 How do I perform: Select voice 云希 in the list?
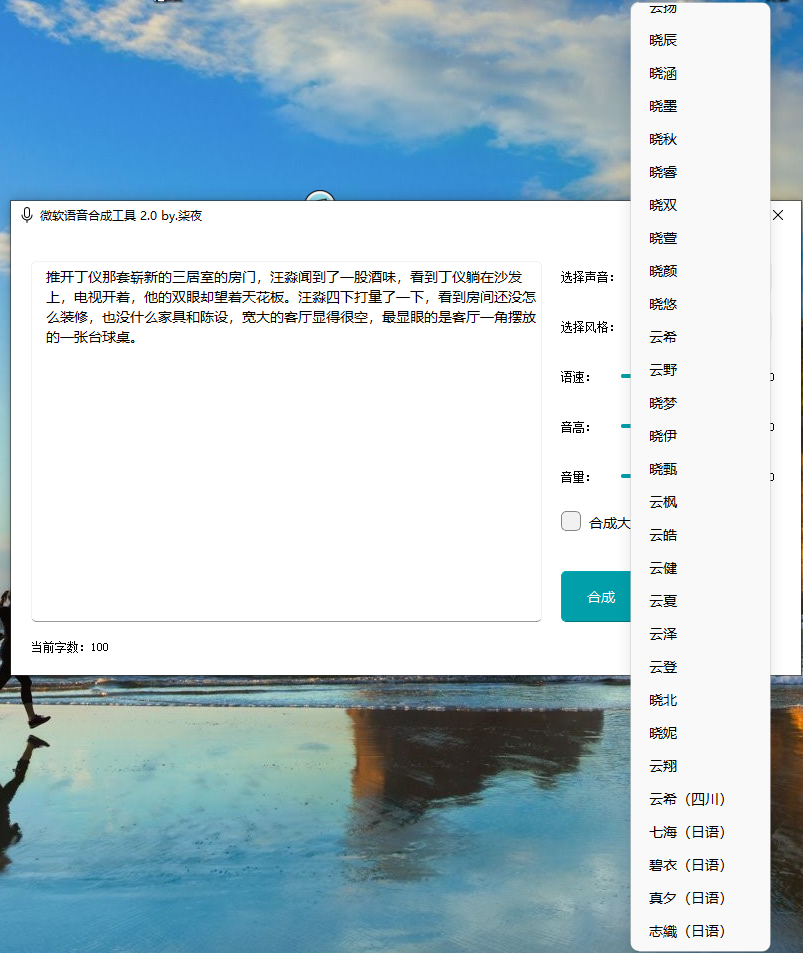click(661, 336)
